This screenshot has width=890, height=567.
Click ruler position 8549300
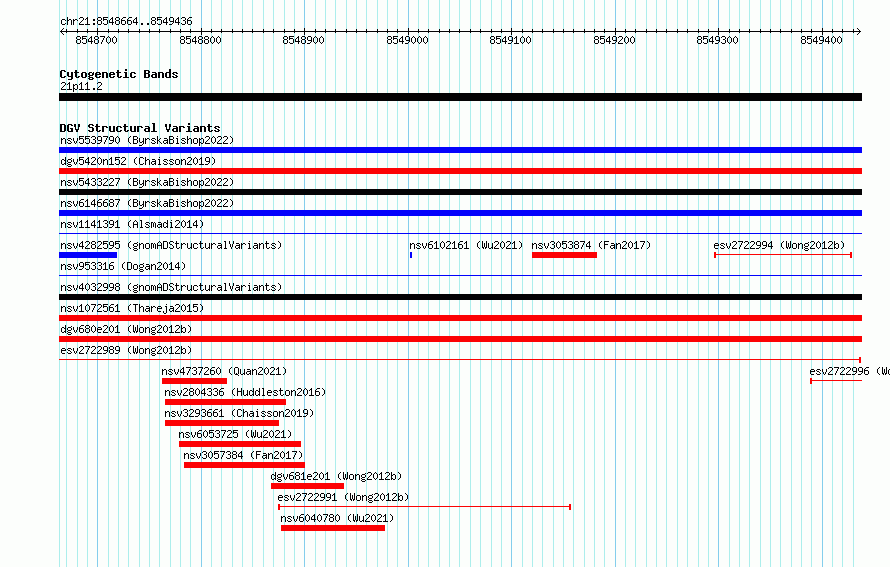click(x=718, y=40)
